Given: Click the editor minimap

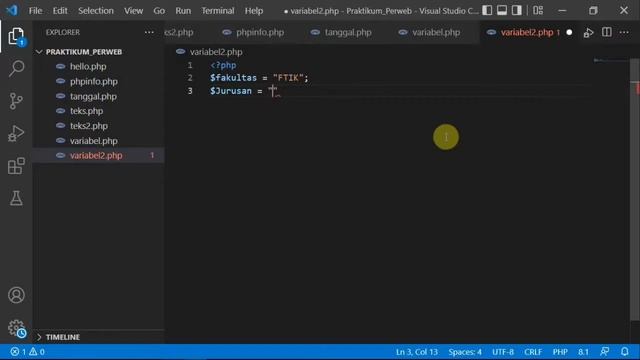Looking at the screenshot, I should pos(610,60).
